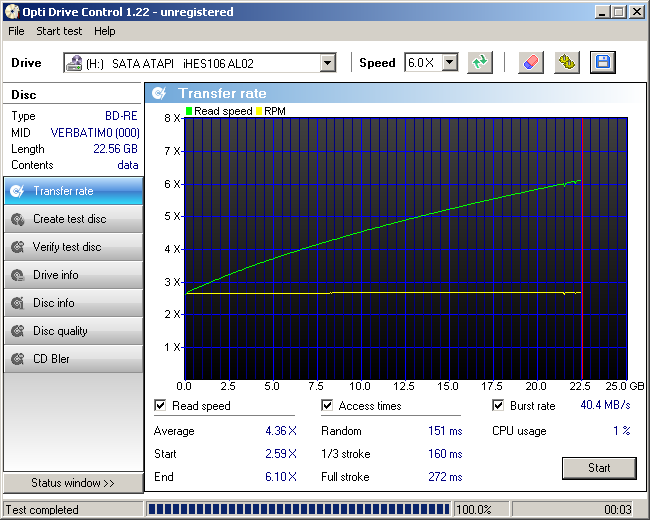
Task: Click the Contents value data
Action: [x=128, y=165]
